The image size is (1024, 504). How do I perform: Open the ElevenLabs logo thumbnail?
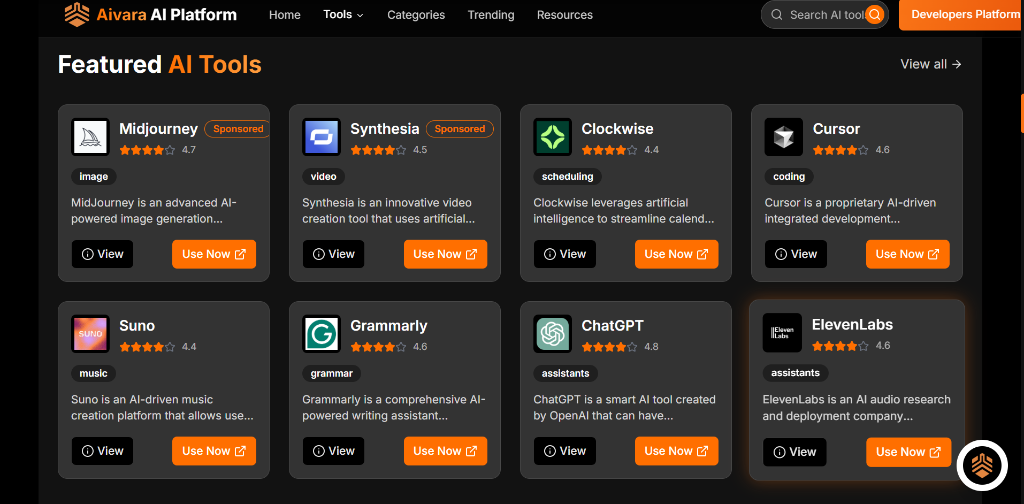coord(782,332)
